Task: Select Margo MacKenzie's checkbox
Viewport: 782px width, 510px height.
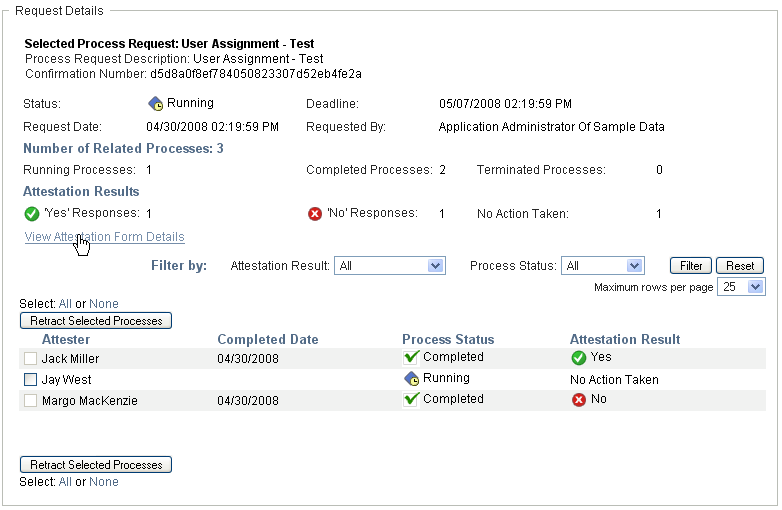Action: click(x=30, y=401)
